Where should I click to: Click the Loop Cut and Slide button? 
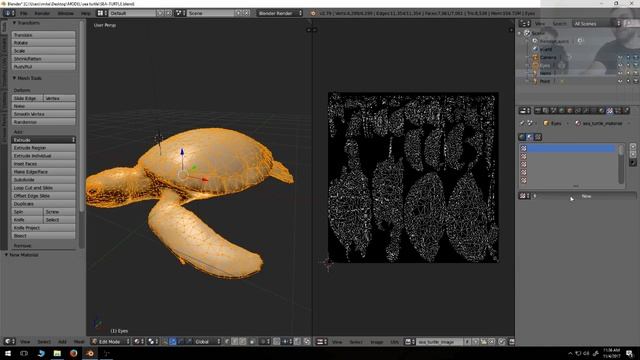click(44, 188)
